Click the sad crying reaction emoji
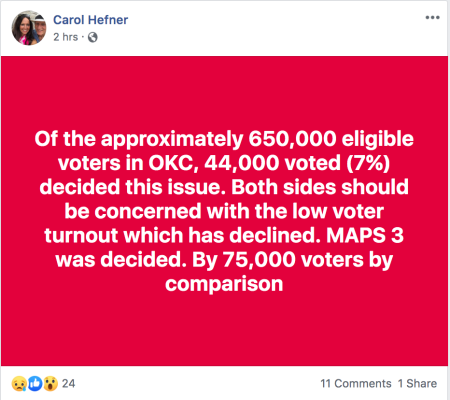 (19, 384)
